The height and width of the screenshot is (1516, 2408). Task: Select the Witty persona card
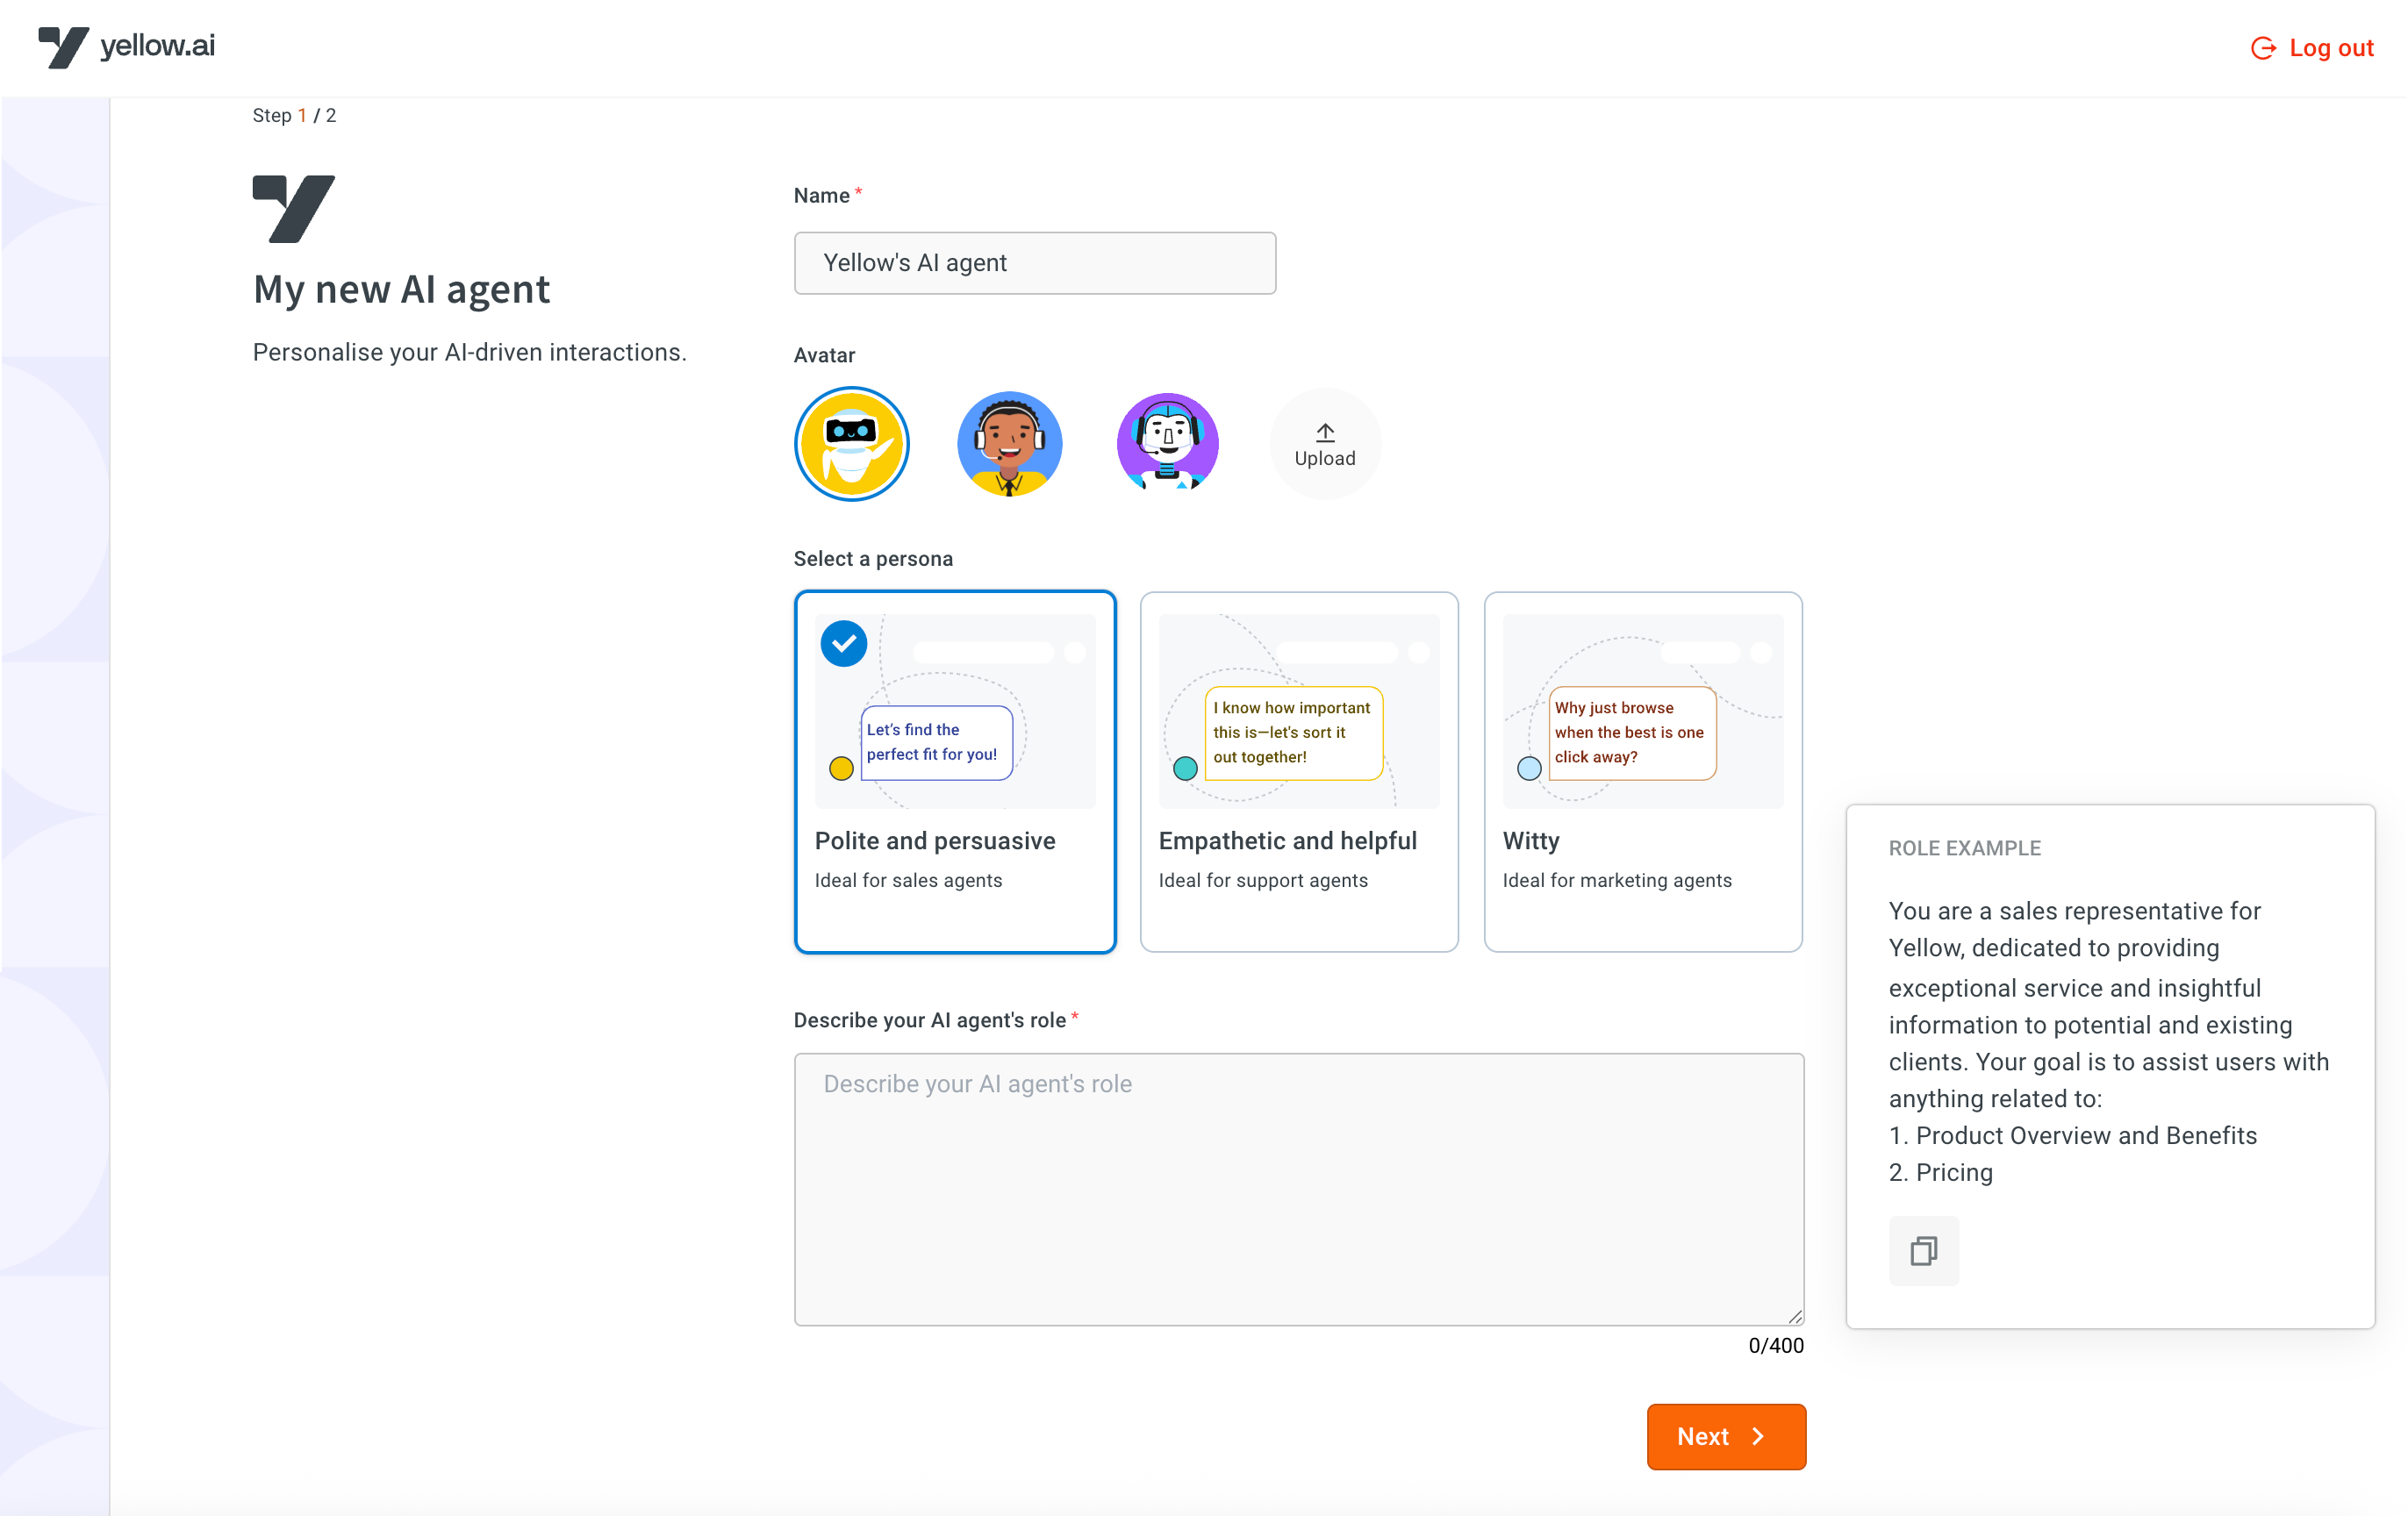1643,772
